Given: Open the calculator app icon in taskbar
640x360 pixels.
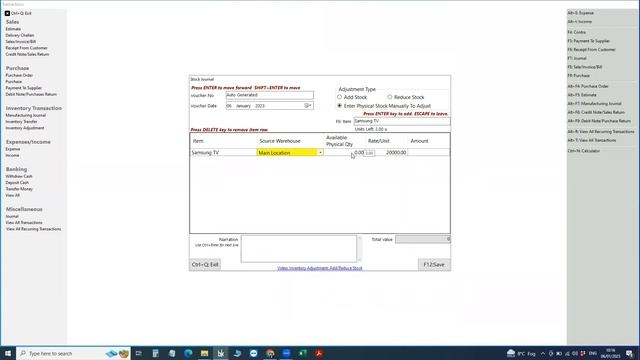Looking at the screenshot, I should (156, 353).
